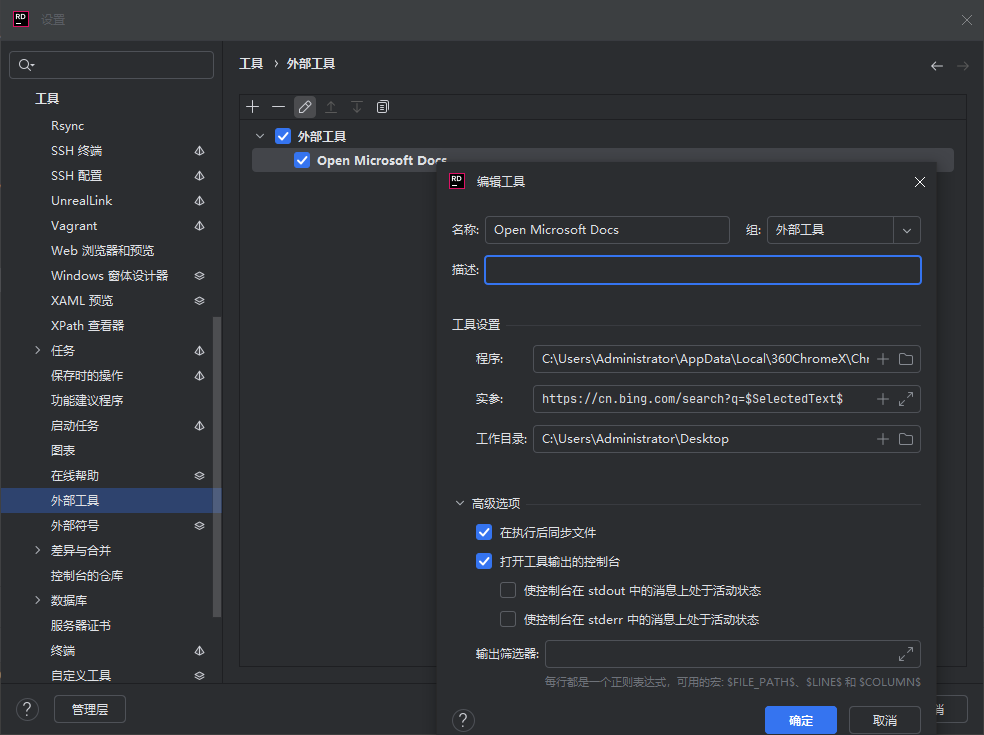Expand 数据库 in sidebar

(x=38, y=601)
